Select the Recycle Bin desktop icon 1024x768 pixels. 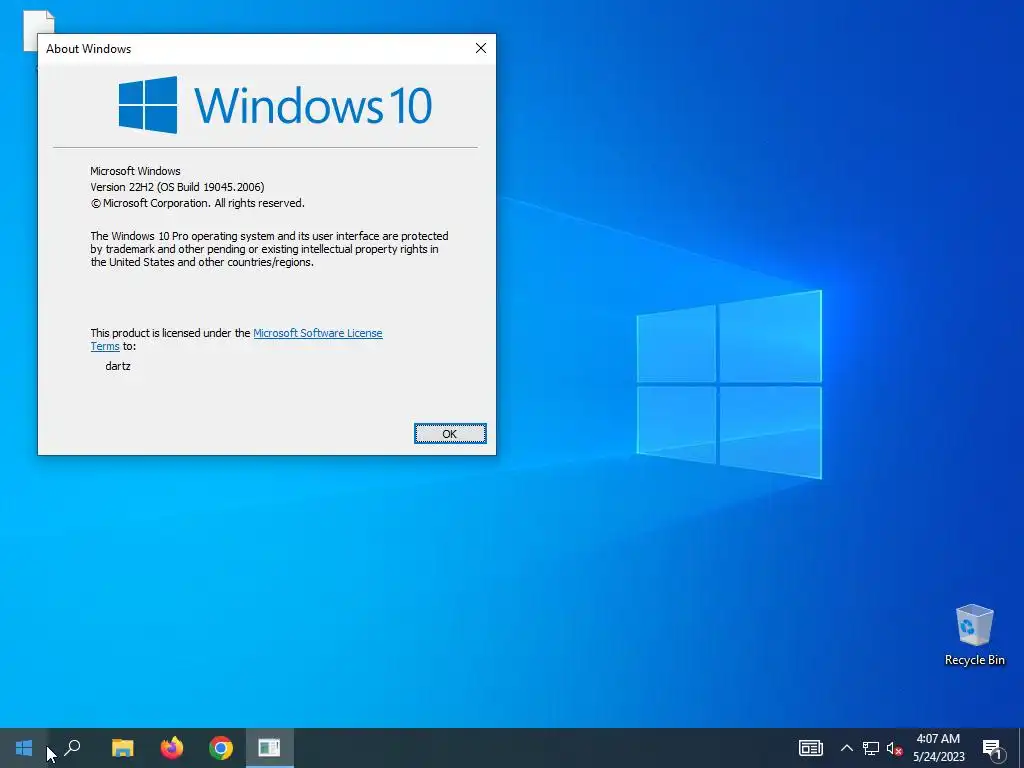(974, 635)
